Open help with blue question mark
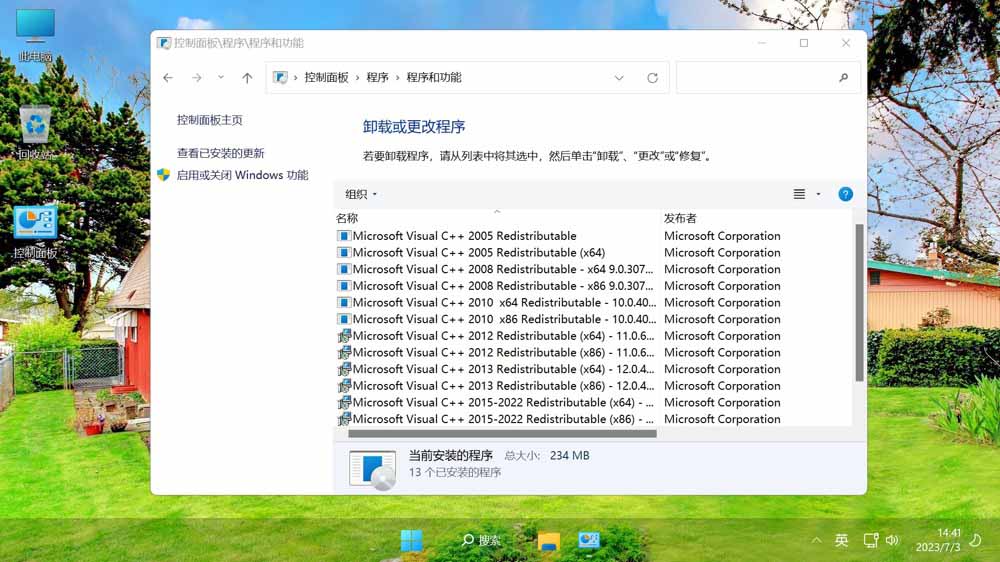The width and height of the screenshot is (1000, 562). pos(846,194)
